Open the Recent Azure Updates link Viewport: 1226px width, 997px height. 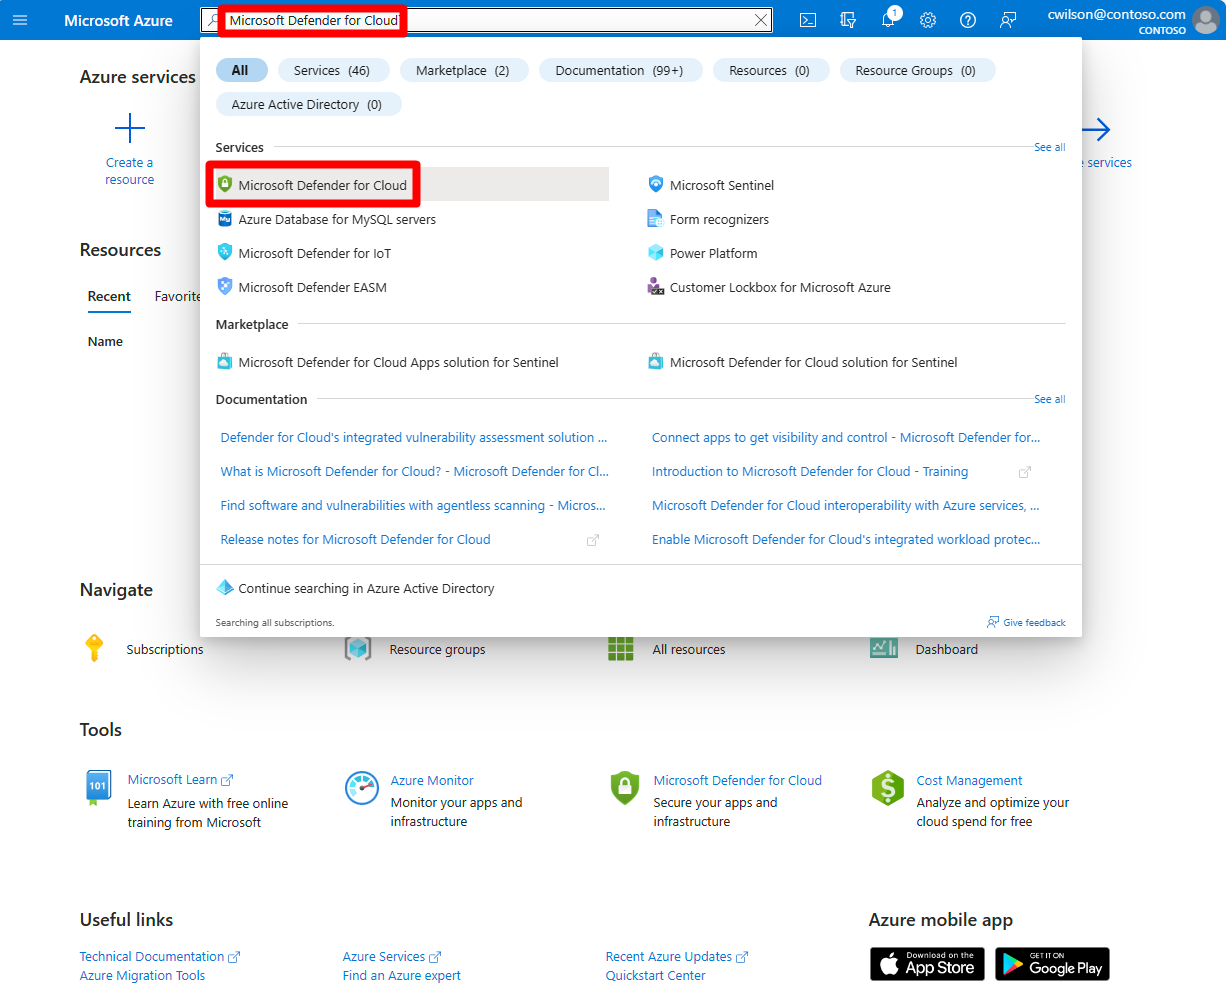669,956
